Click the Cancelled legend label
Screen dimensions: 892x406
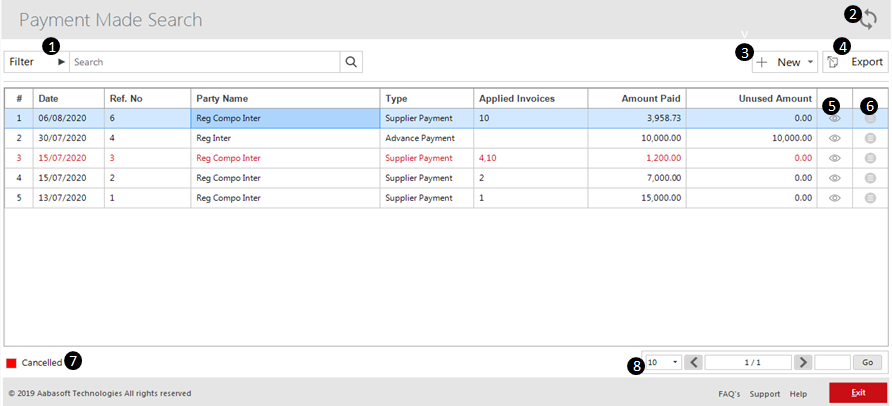42,363
